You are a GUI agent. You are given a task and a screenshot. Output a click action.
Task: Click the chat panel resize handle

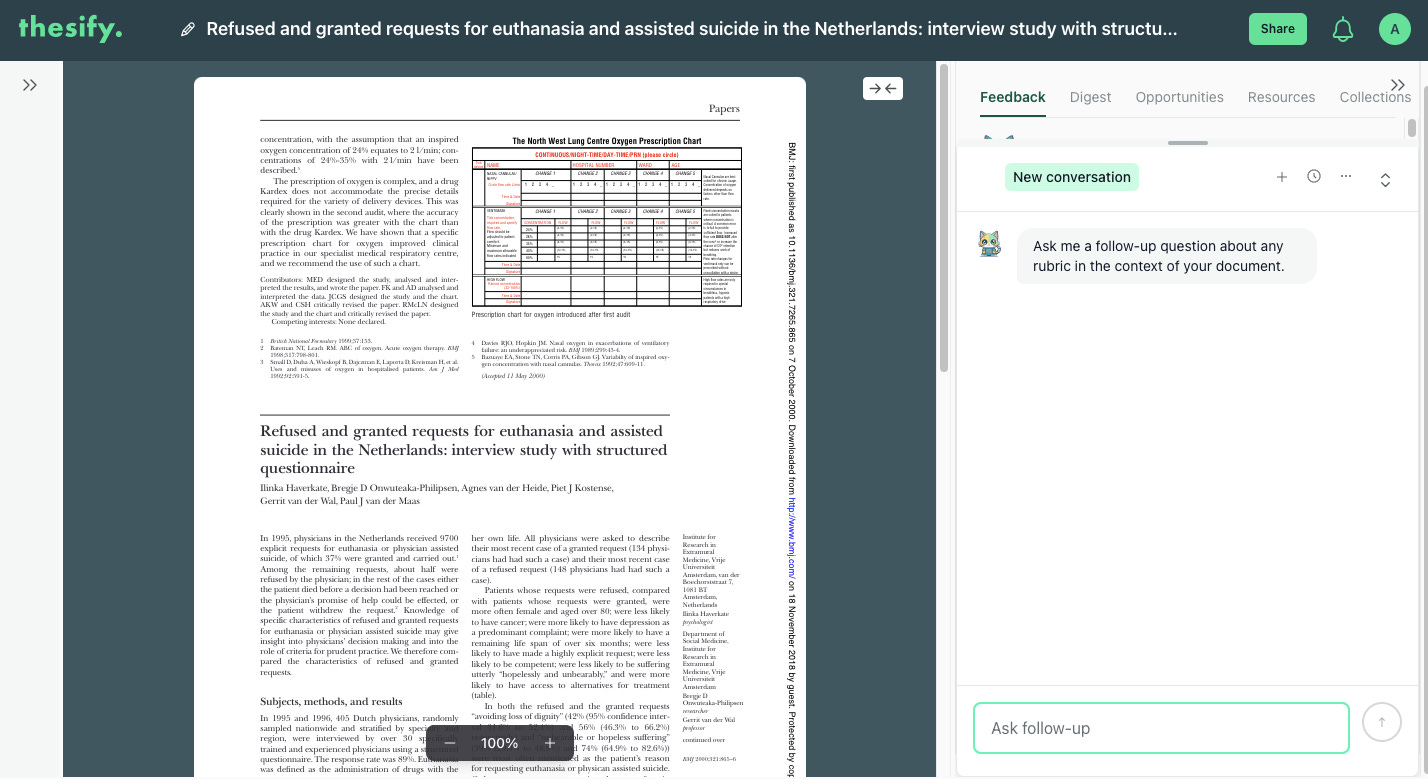coord(1188,143)
